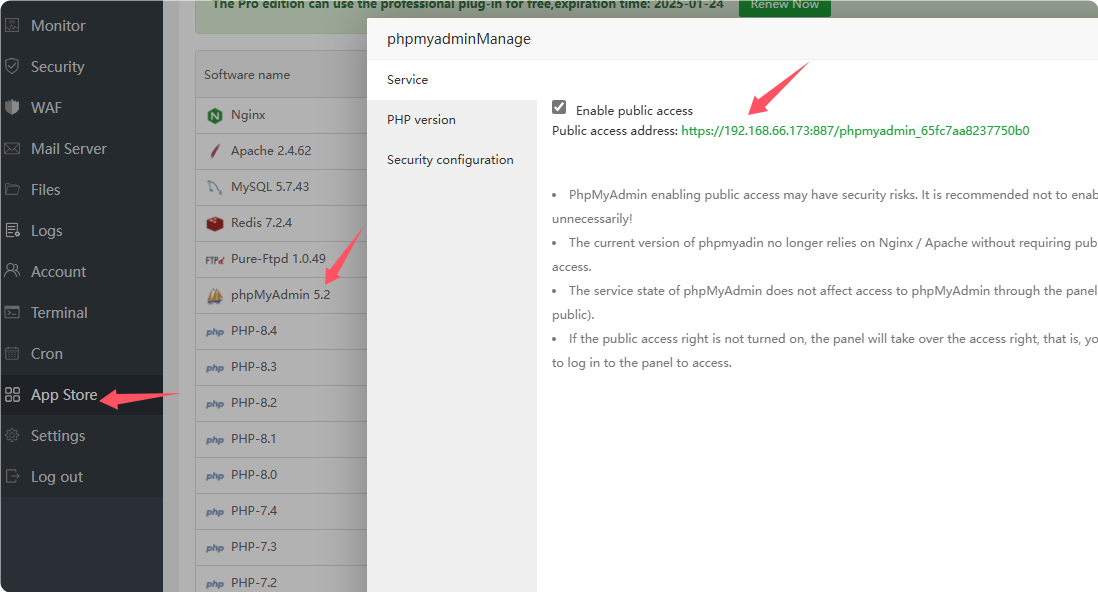Click the Files folder icon

(12, 189)
